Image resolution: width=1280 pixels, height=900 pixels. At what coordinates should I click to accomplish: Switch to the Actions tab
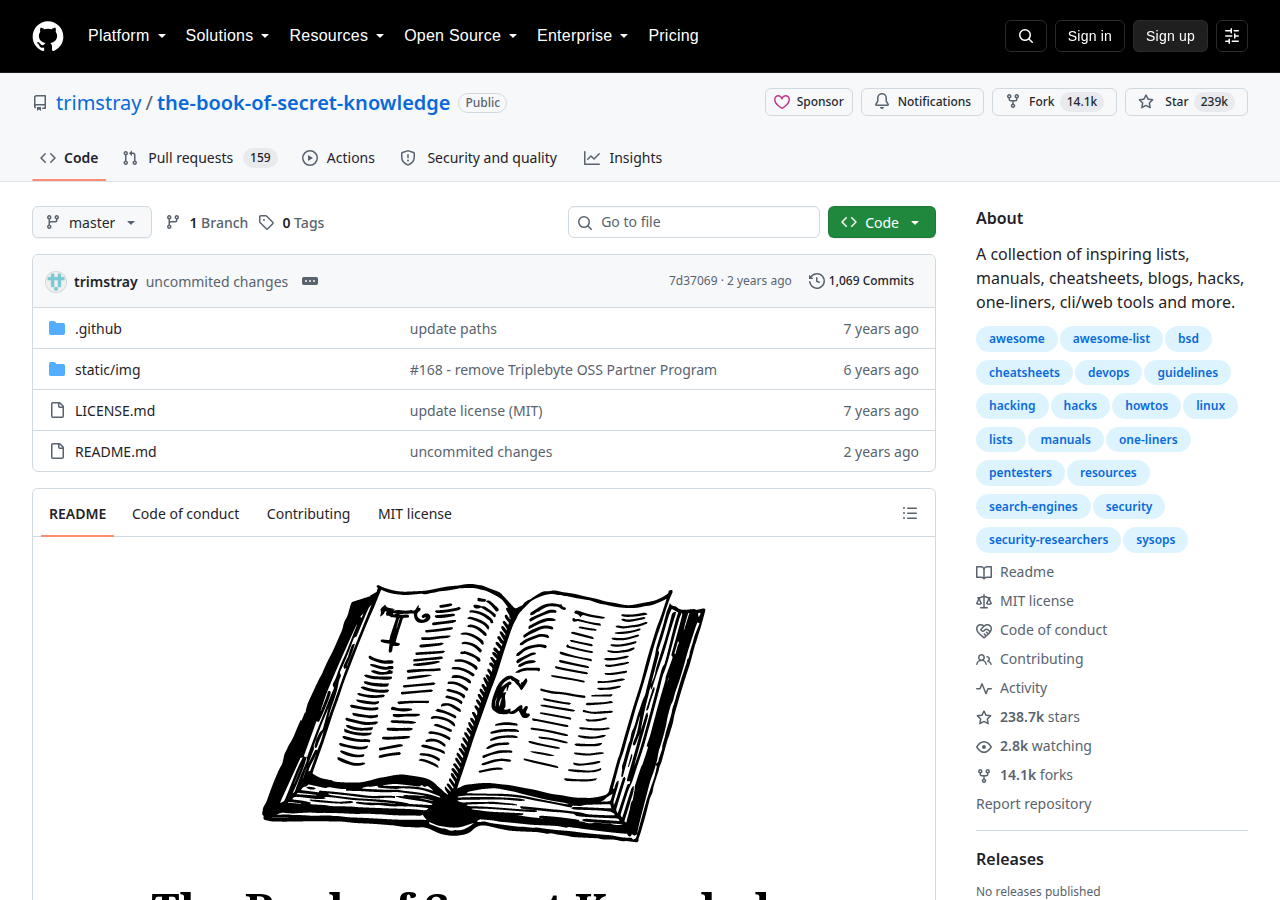338,158
